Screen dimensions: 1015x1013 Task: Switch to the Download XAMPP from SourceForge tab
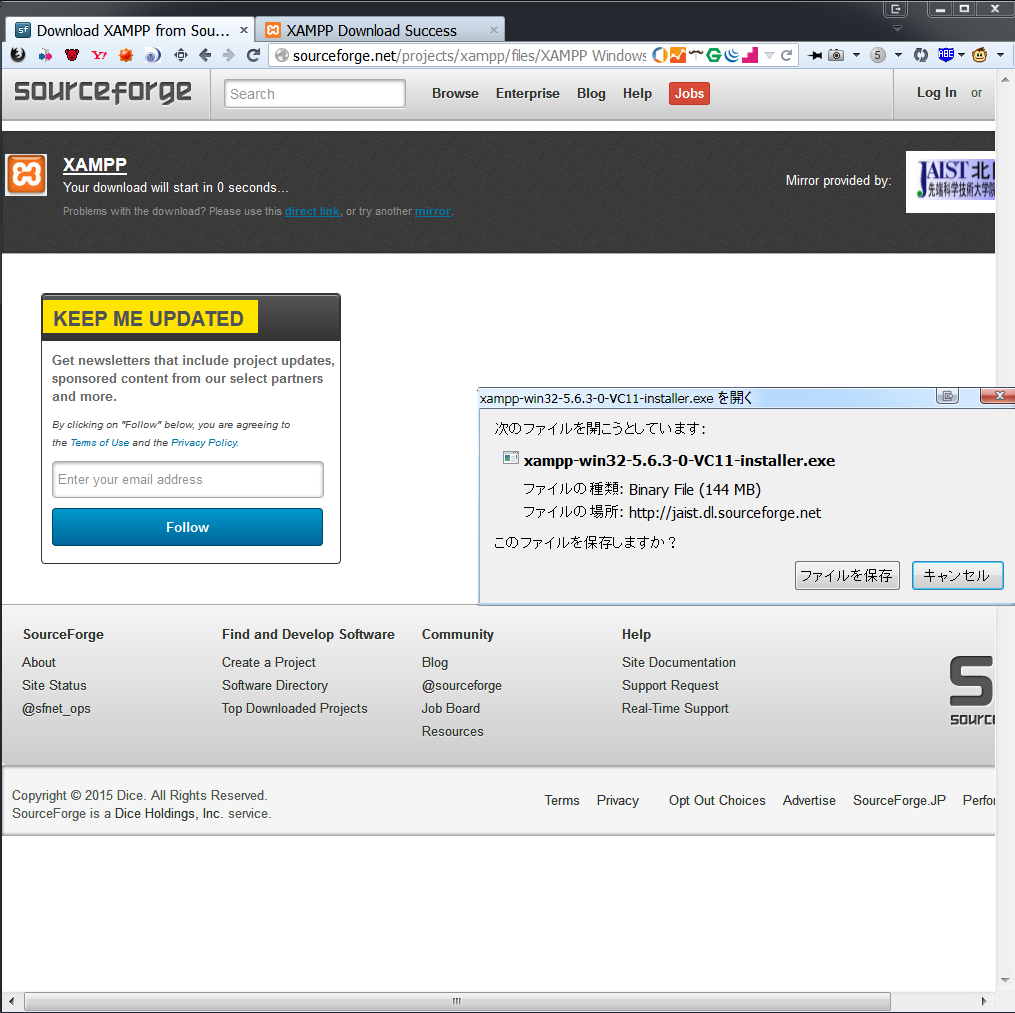pos(129,30)
